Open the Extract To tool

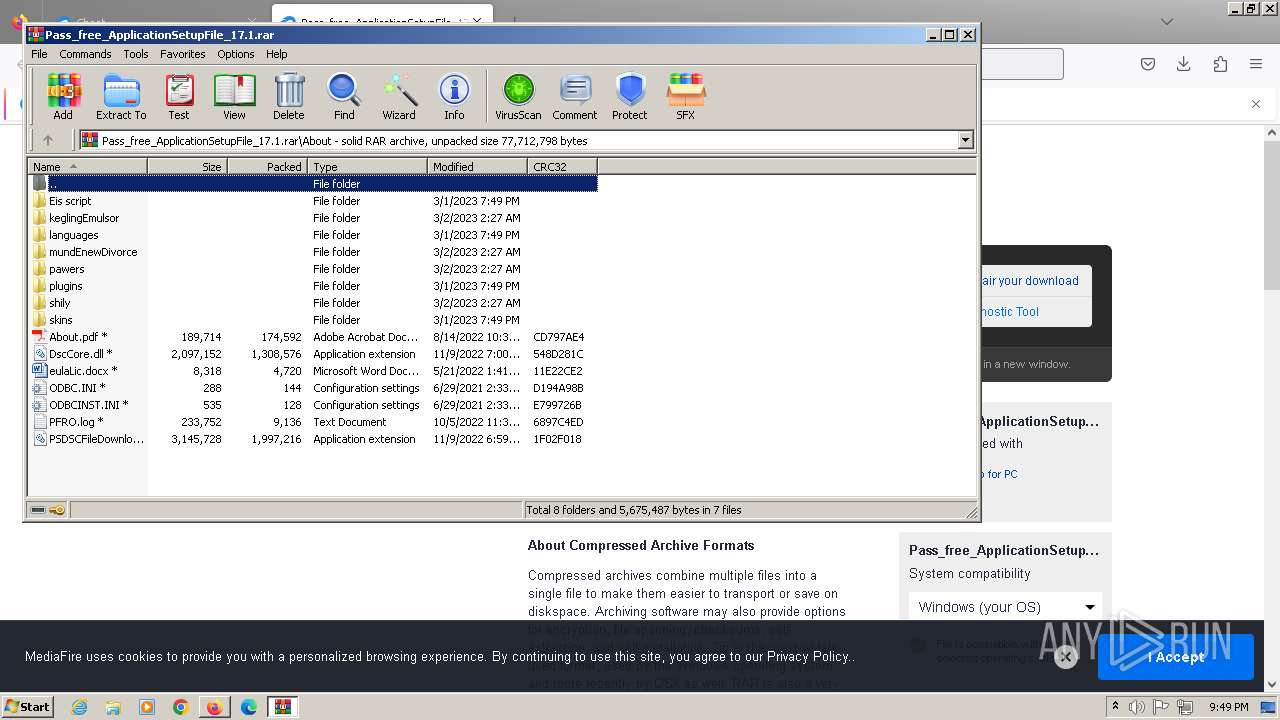pyautogui.click(x=121, y=97)
